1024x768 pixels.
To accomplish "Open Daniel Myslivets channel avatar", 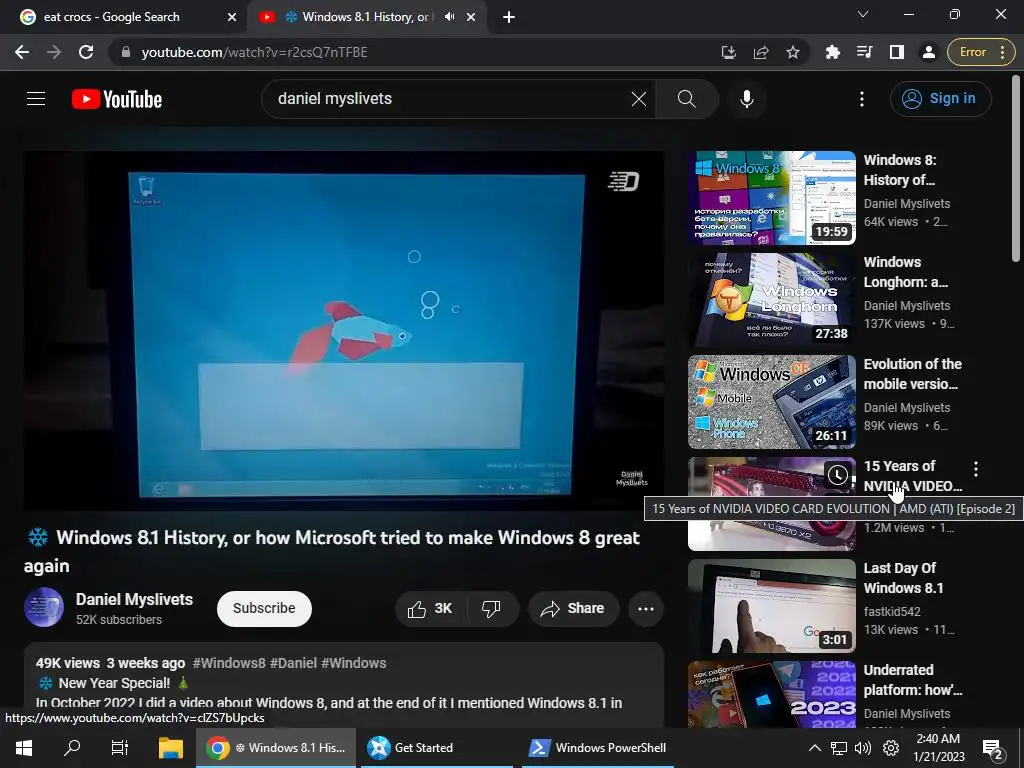I will tap(44, 607).
